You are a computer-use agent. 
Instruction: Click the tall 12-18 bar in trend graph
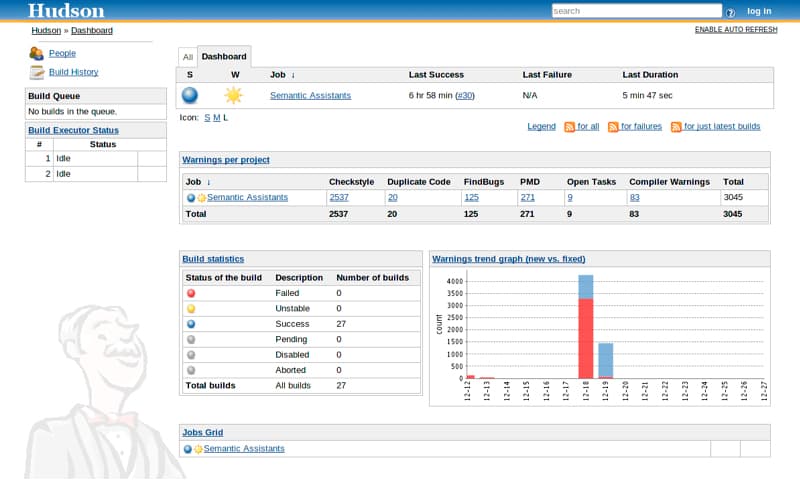click(x=586, y=327)
